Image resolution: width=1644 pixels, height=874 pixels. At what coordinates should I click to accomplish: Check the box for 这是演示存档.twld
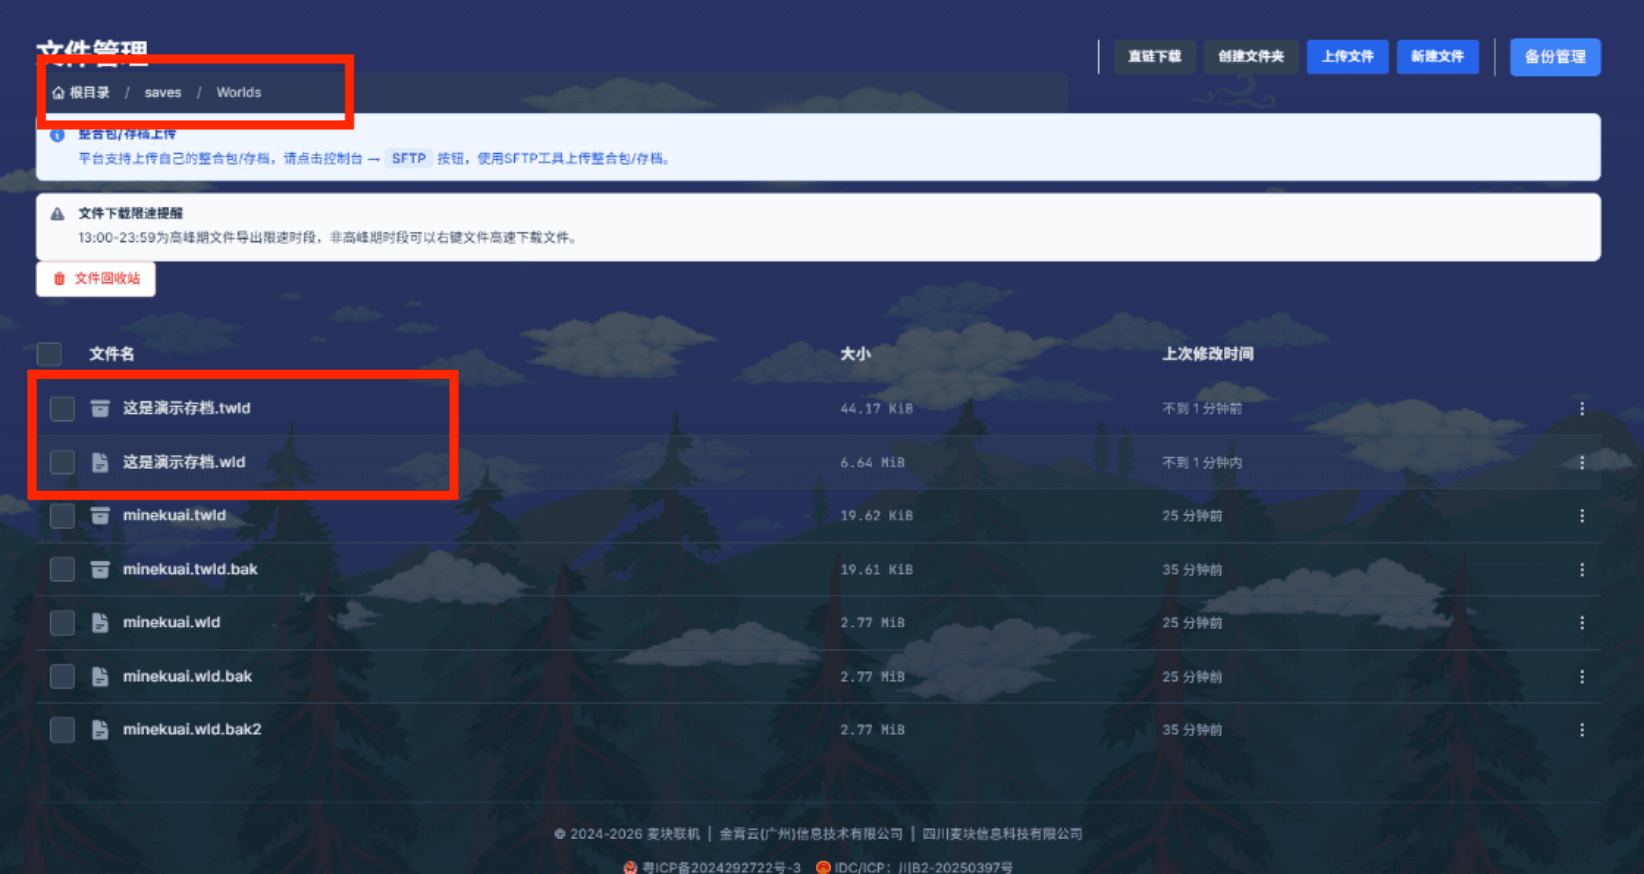pyautogui.click(x=62, y=408)
